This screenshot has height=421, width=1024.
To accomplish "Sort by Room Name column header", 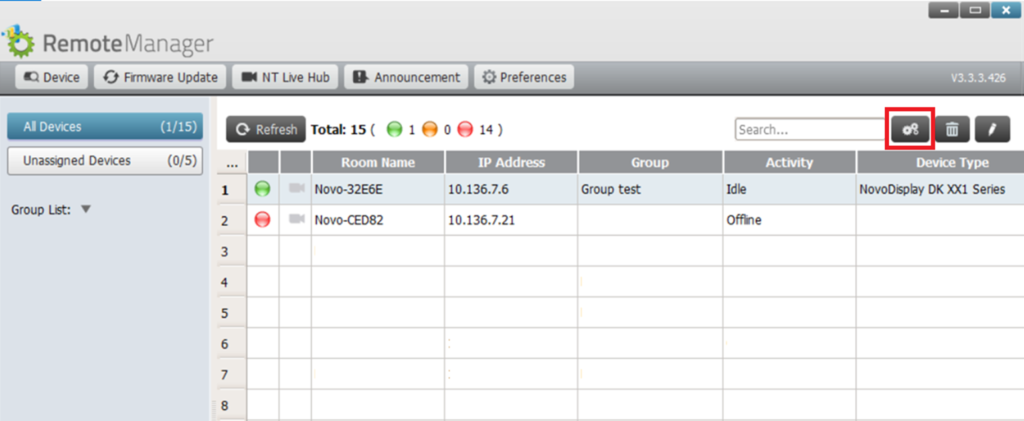I will [x=378, y=163].
